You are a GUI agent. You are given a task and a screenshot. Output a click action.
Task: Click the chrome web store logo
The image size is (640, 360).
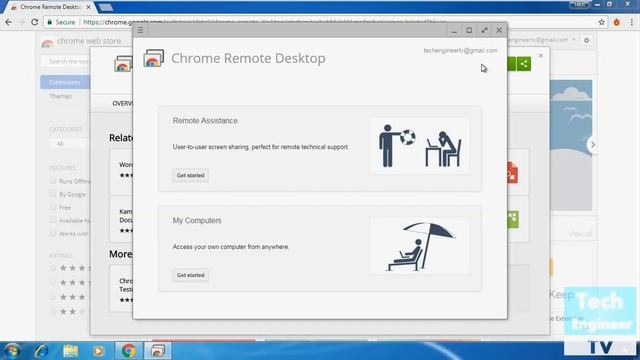(81, 41)
